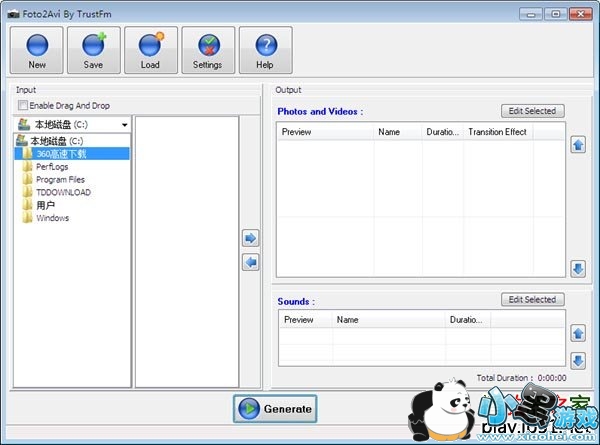Click the Save project icon
The height and width of the screenshot is (445, 600).
pos(94,50)
